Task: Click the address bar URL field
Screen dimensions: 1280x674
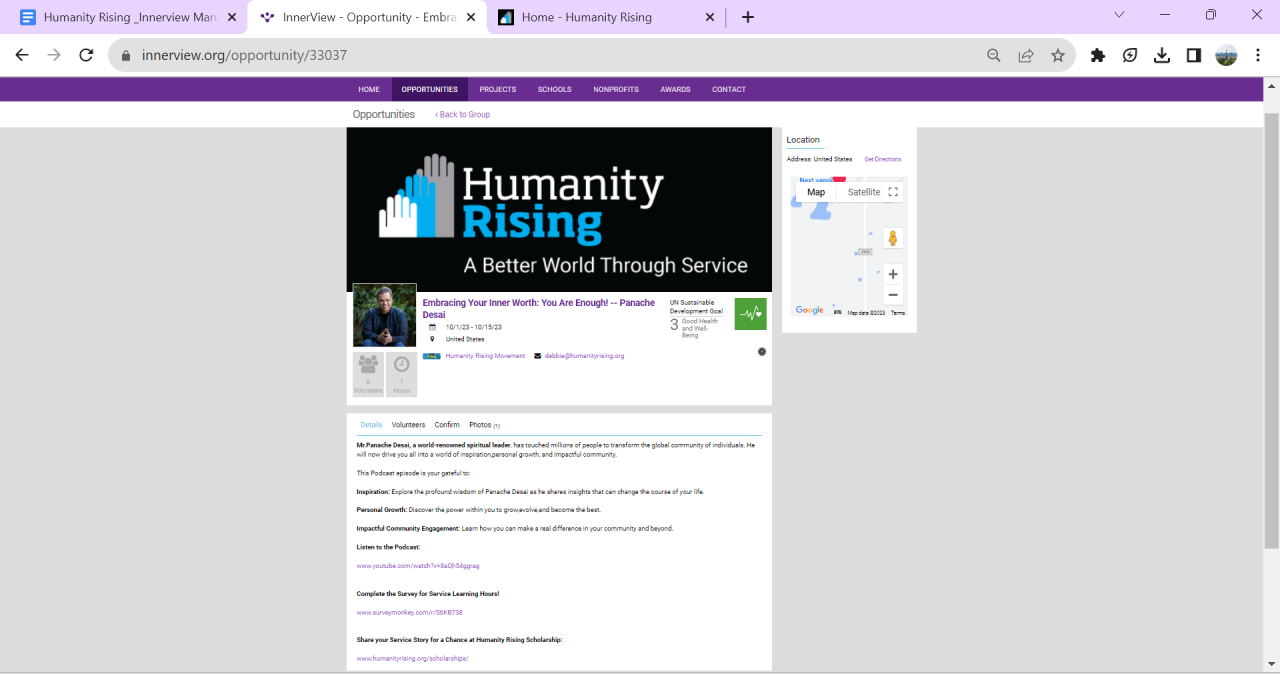Action: click(550, 56)
